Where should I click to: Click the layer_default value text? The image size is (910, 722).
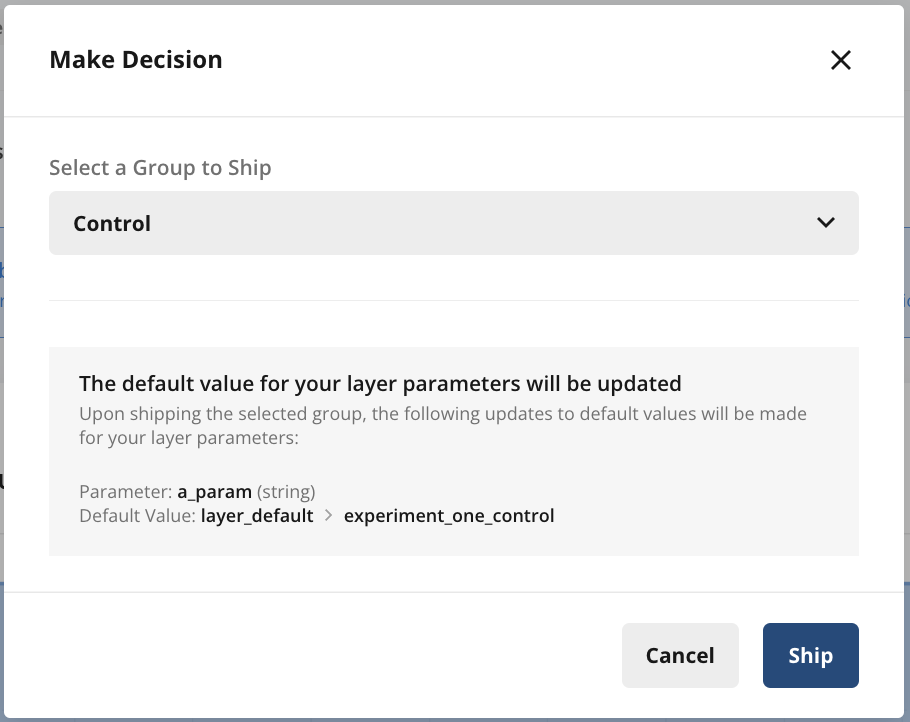point(257,515)
